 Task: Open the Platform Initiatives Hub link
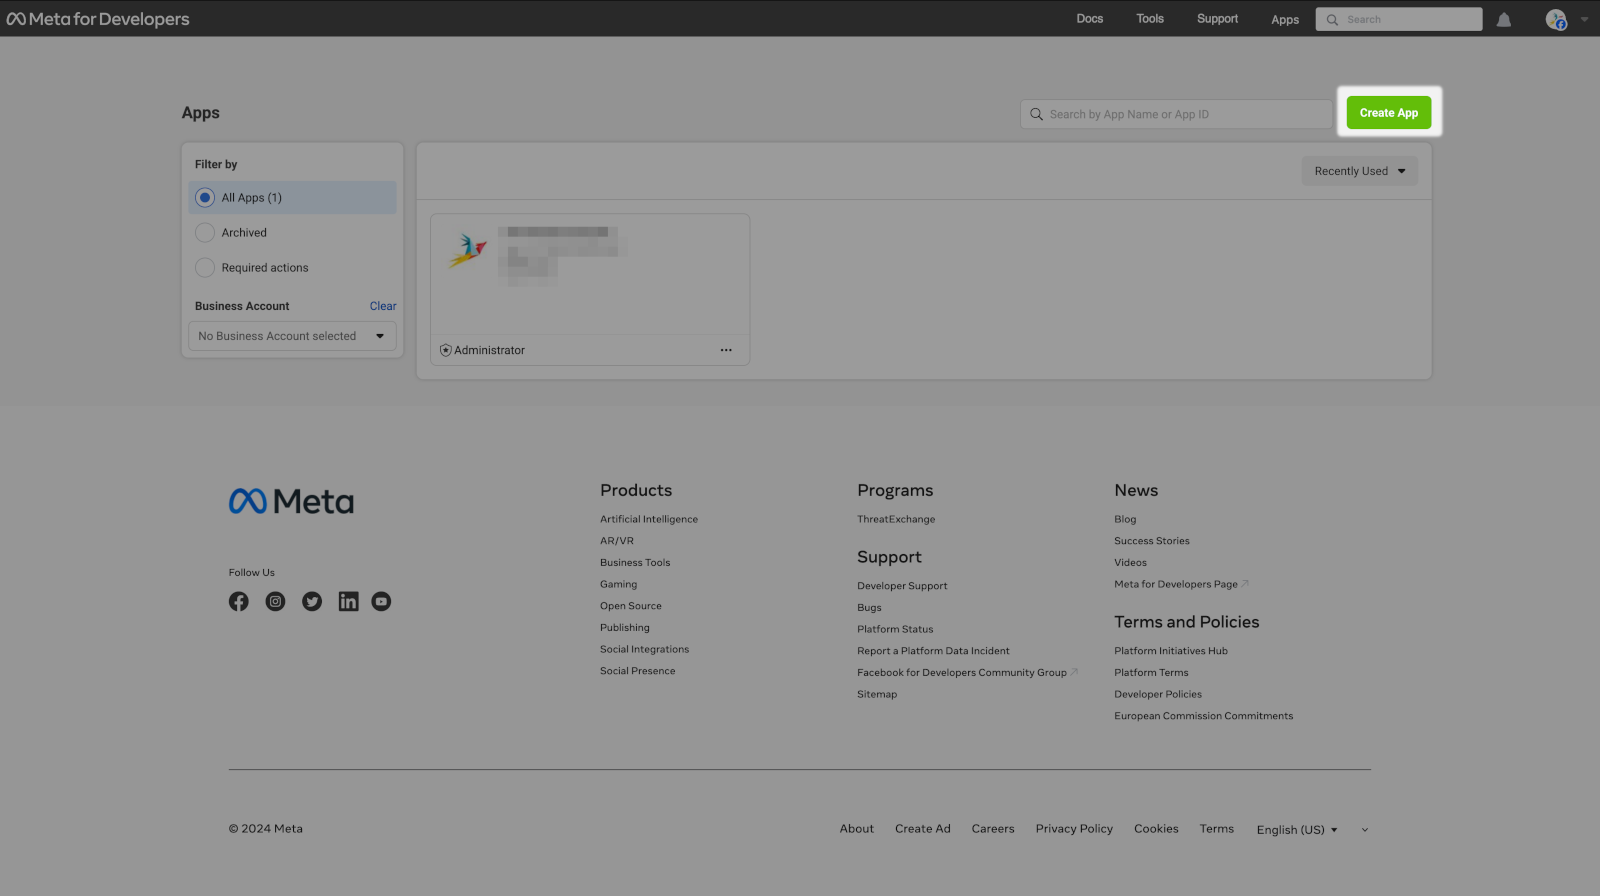tap(1171, 651)
